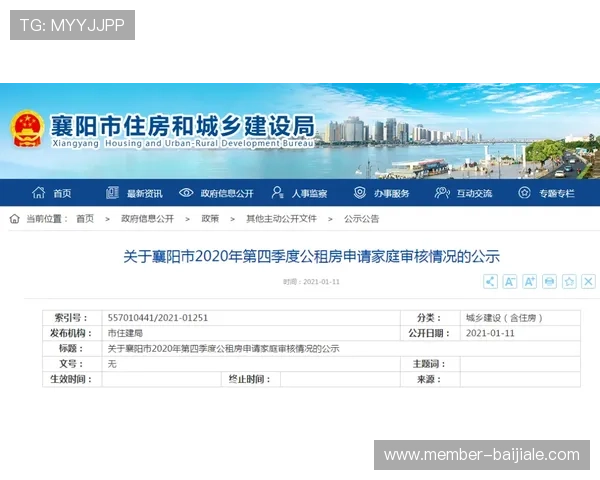Open the 最新资讯 navigation menu item
This screenshot has width=600, height=480.
(x=145, y=194)
